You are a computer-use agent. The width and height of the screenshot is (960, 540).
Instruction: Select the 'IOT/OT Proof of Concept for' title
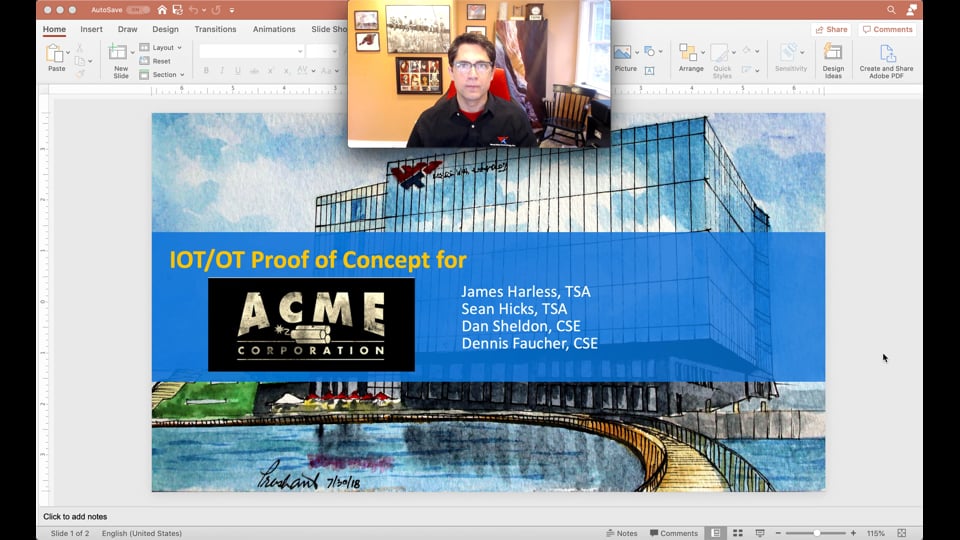tap(318, 260)
